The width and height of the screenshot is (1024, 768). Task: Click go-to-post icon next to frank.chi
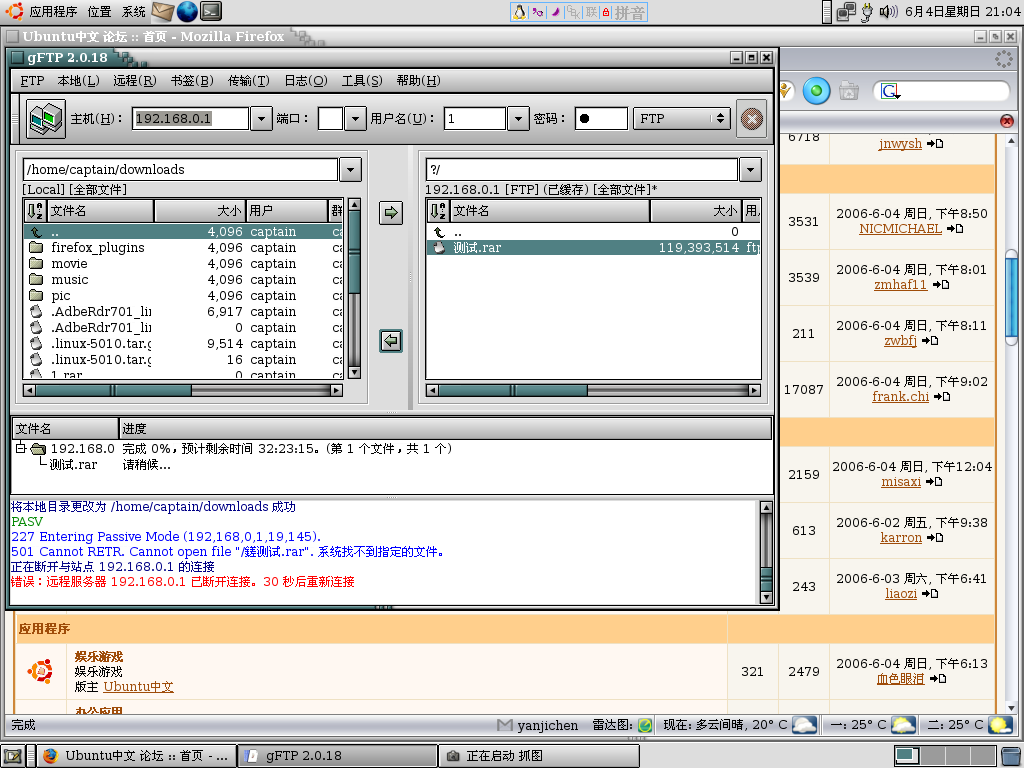(x=941, y=396)
